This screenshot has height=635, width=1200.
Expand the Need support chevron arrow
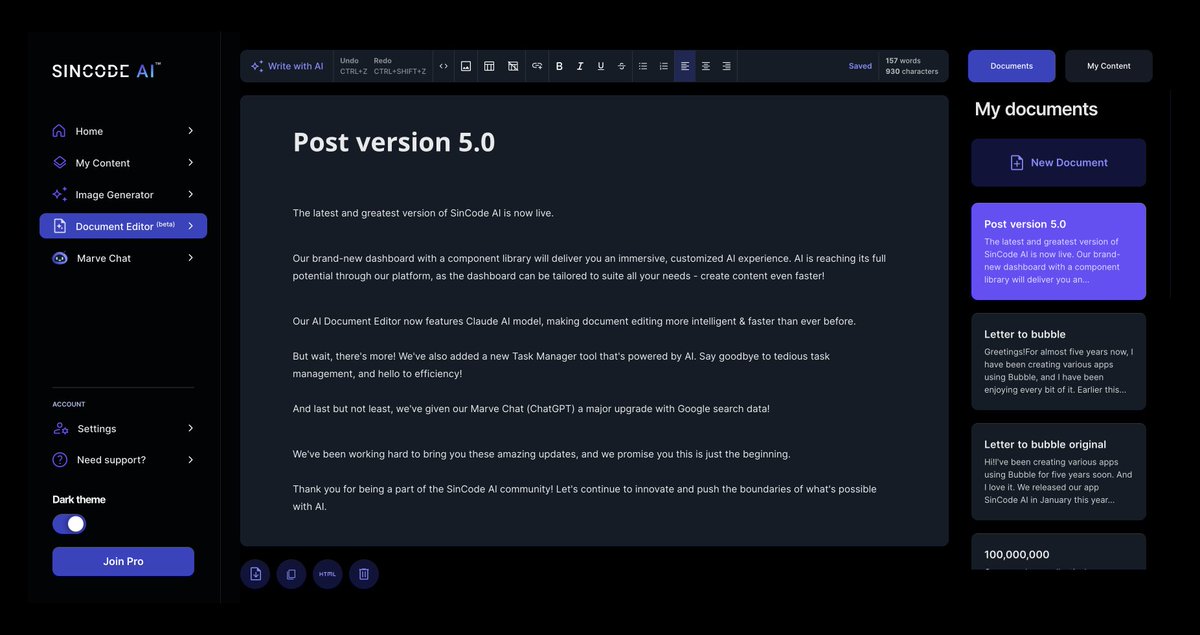point(190,460)
